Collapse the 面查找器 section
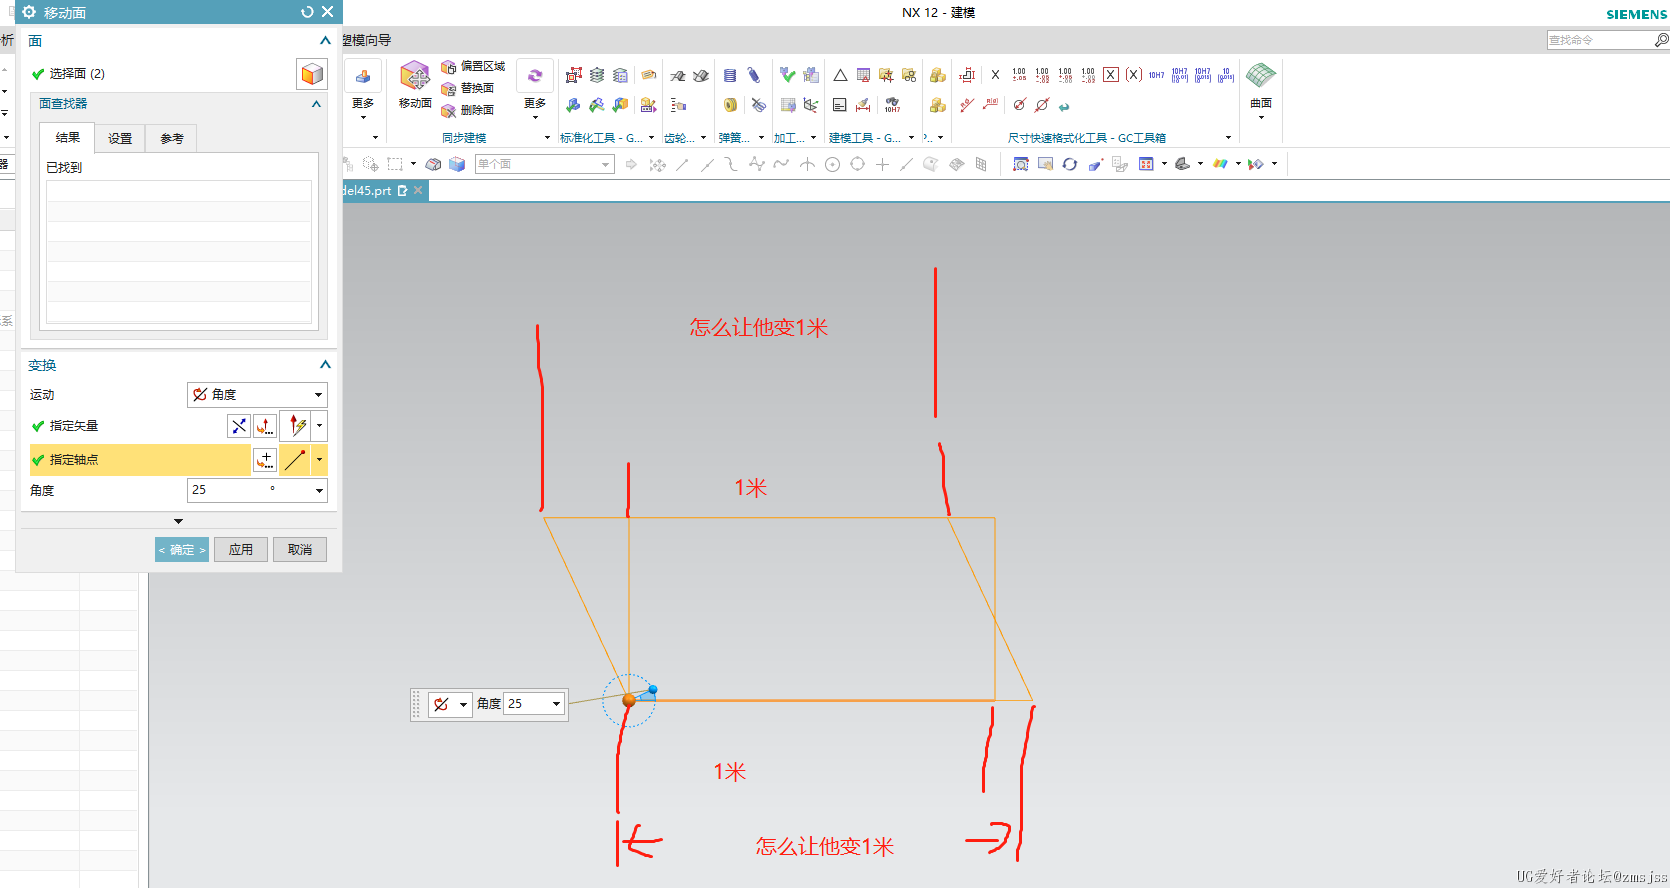Screen dimensions: 1670x888 (316, 104)
